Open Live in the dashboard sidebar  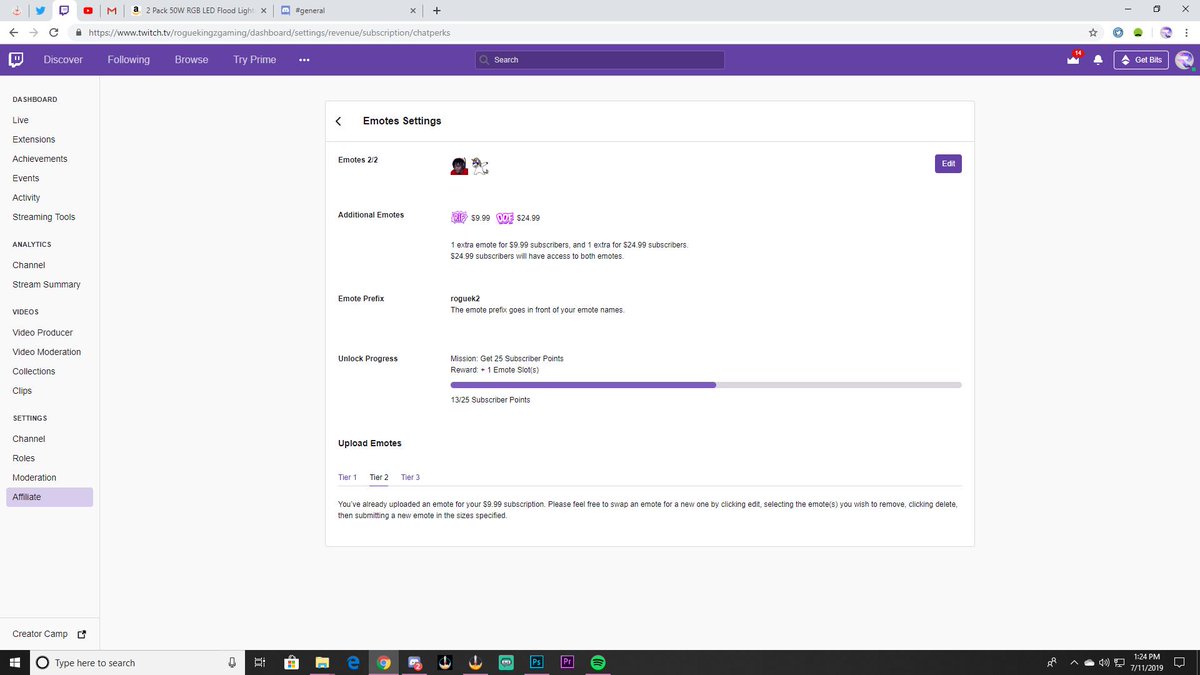tap(20, 120)
